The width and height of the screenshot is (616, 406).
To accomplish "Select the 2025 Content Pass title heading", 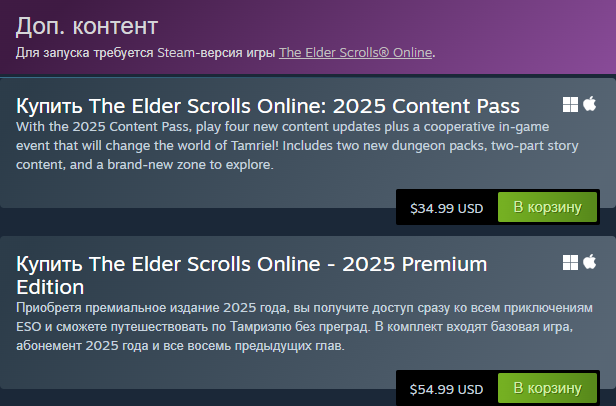I will [268, 106].
